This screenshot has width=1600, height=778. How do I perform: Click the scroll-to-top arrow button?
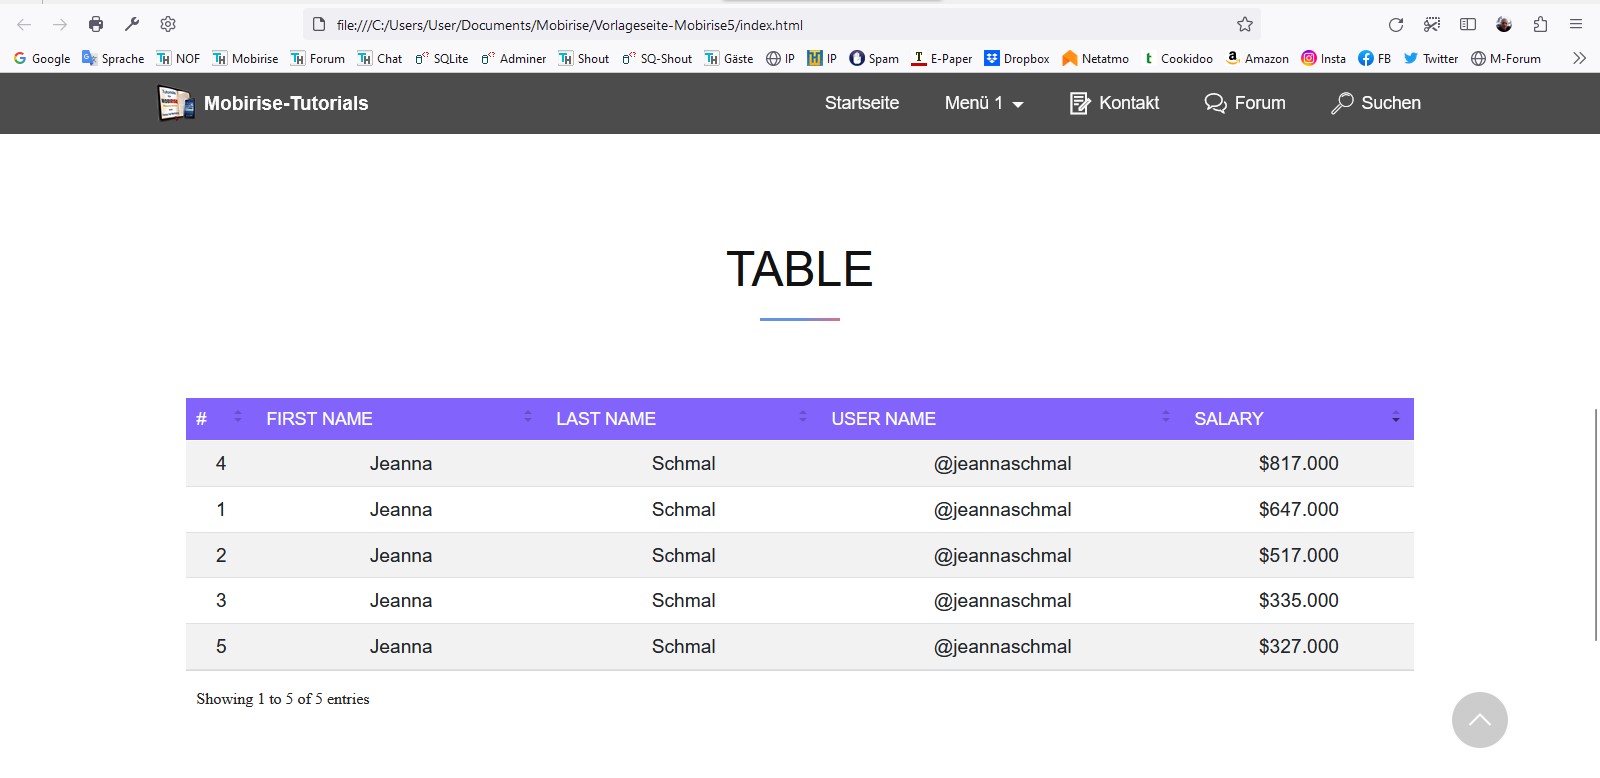point(1479,720)
